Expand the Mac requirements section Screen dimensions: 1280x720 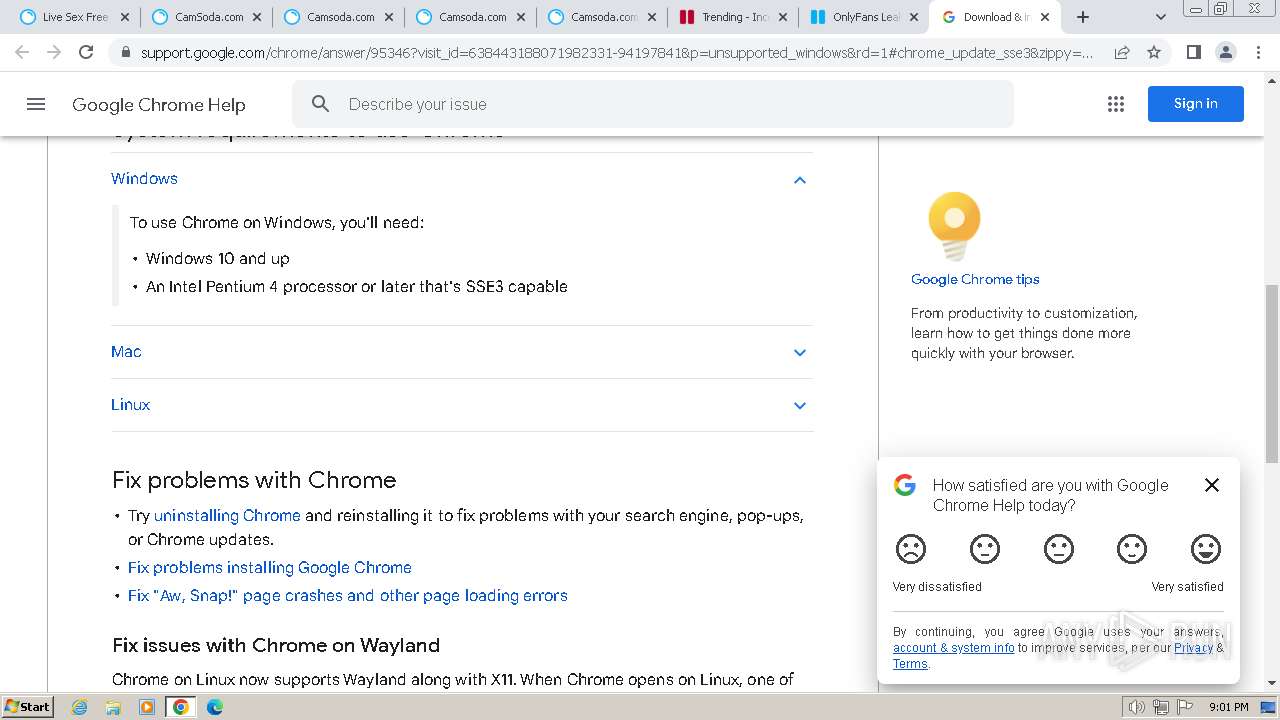pyautogui.click(x=800, y=352)
